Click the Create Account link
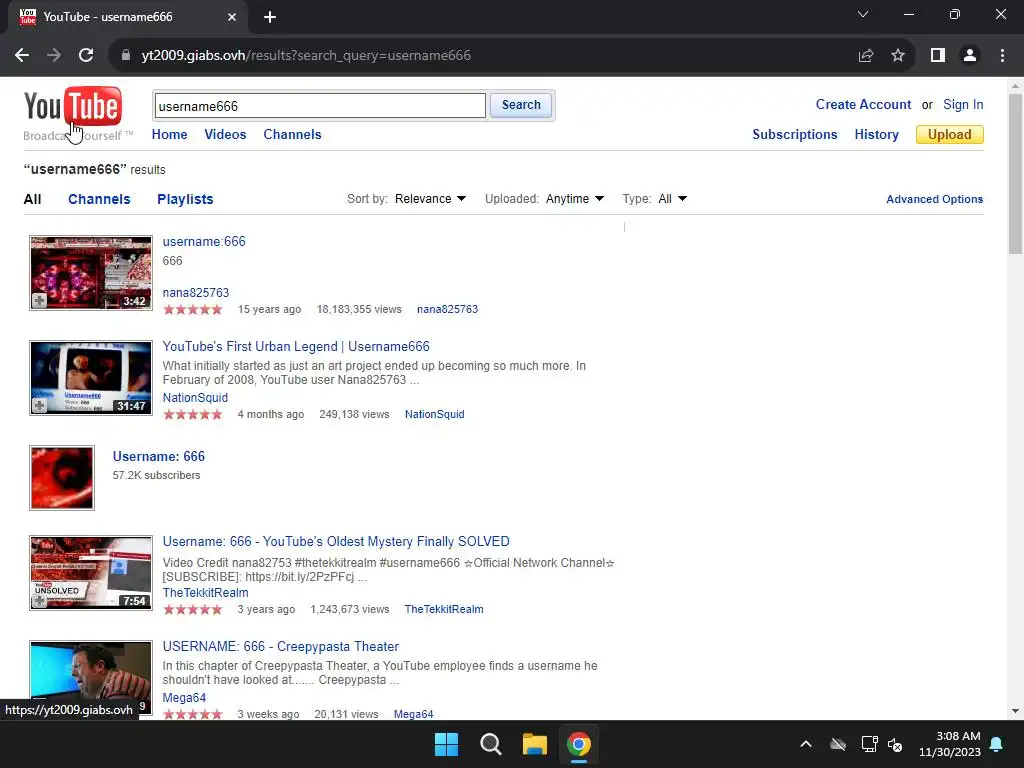 [863, 104]
